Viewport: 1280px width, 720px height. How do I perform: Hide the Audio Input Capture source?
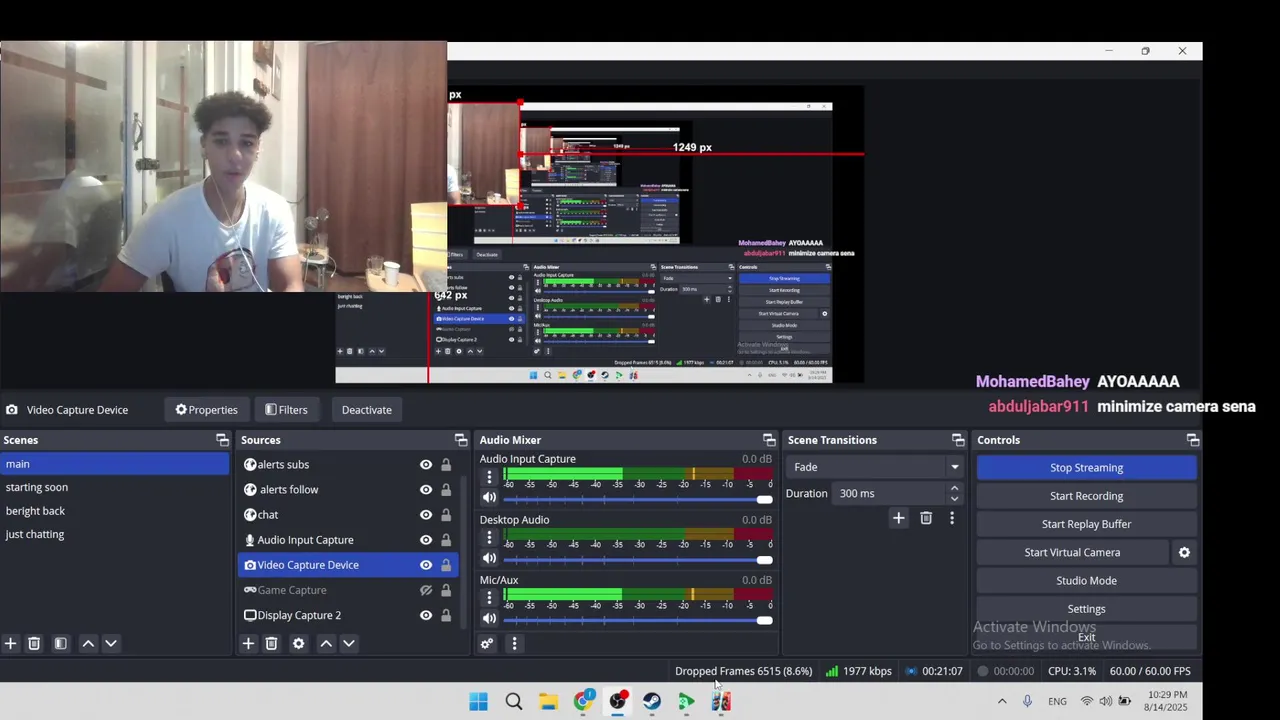[426, 540]
